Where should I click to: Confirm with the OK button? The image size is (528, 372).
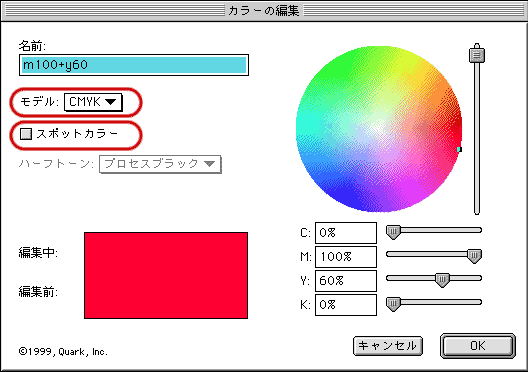[477, 346]
